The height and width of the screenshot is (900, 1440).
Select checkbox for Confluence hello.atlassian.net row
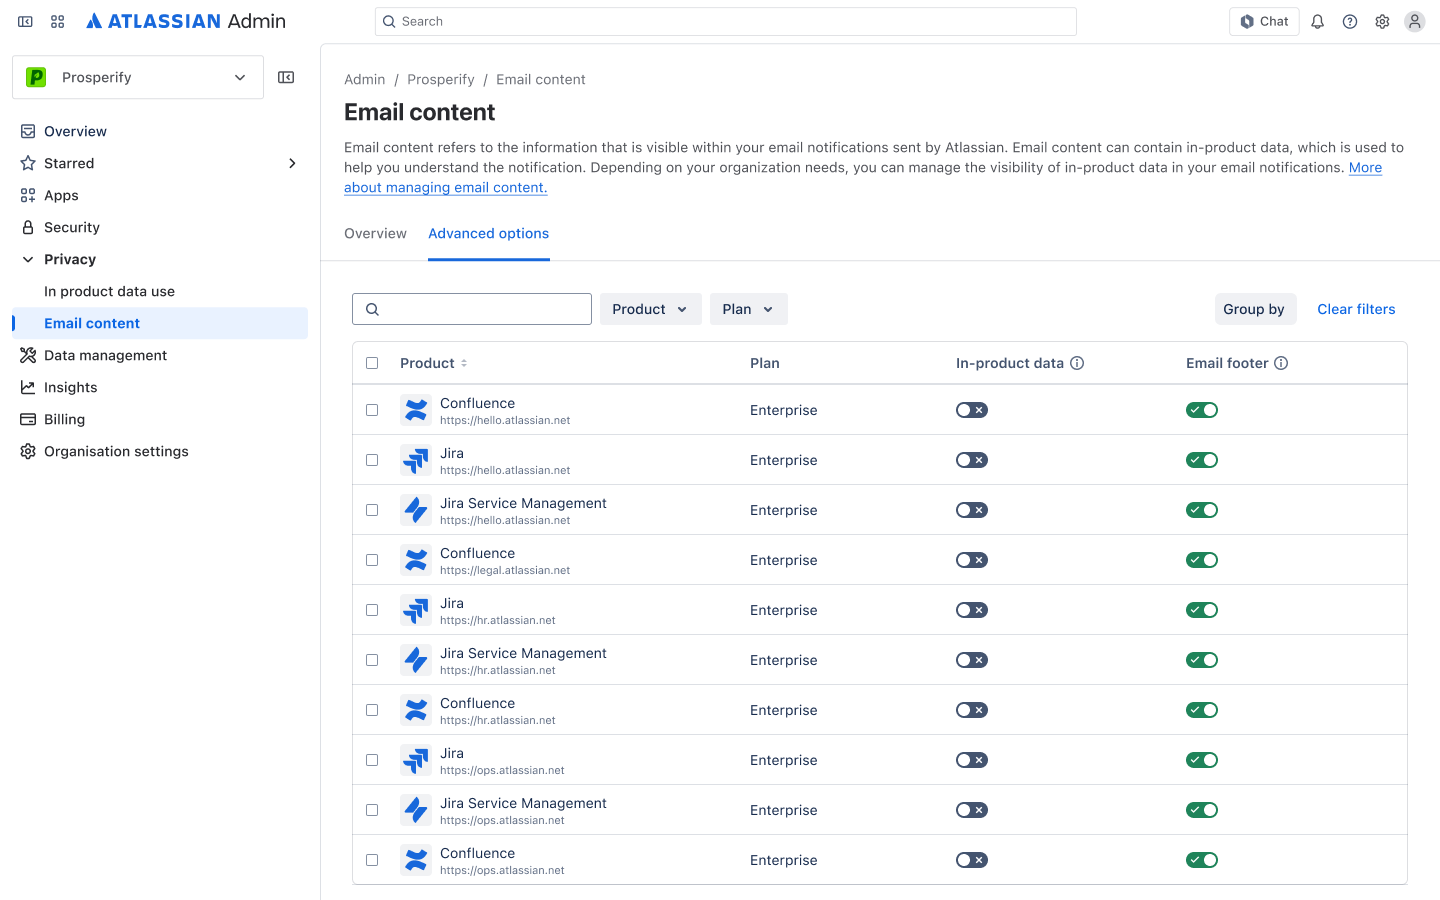[x=372, y=410]
